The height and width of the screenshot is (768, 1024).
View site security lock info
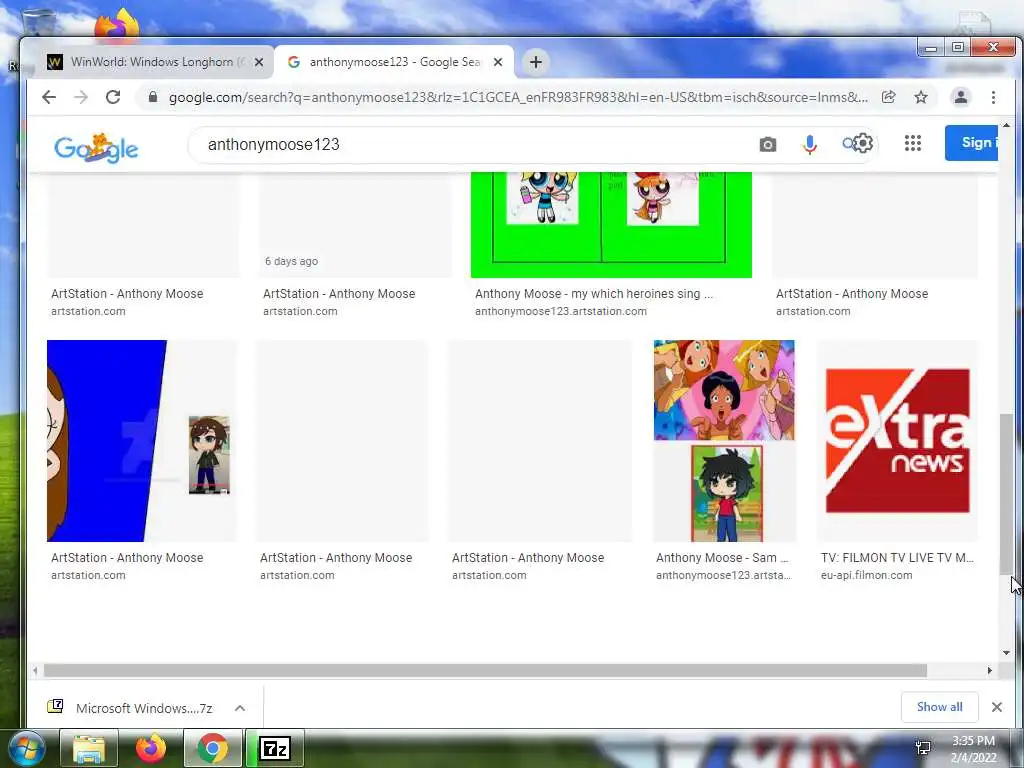(153, 97)
